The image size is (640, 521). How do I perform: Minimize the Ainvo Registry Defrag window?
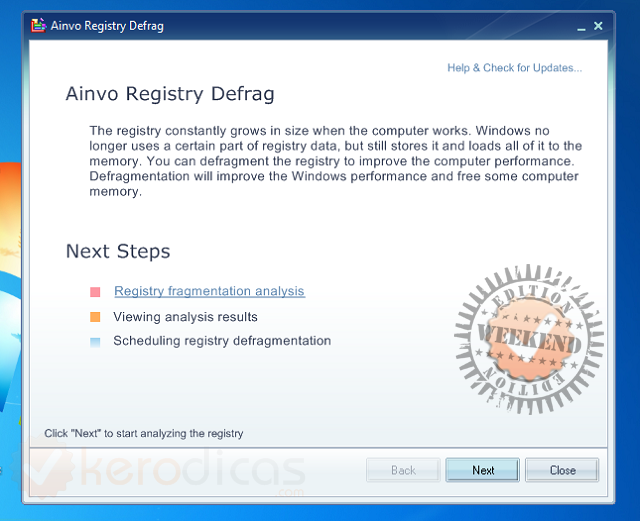tap(581, 27)
